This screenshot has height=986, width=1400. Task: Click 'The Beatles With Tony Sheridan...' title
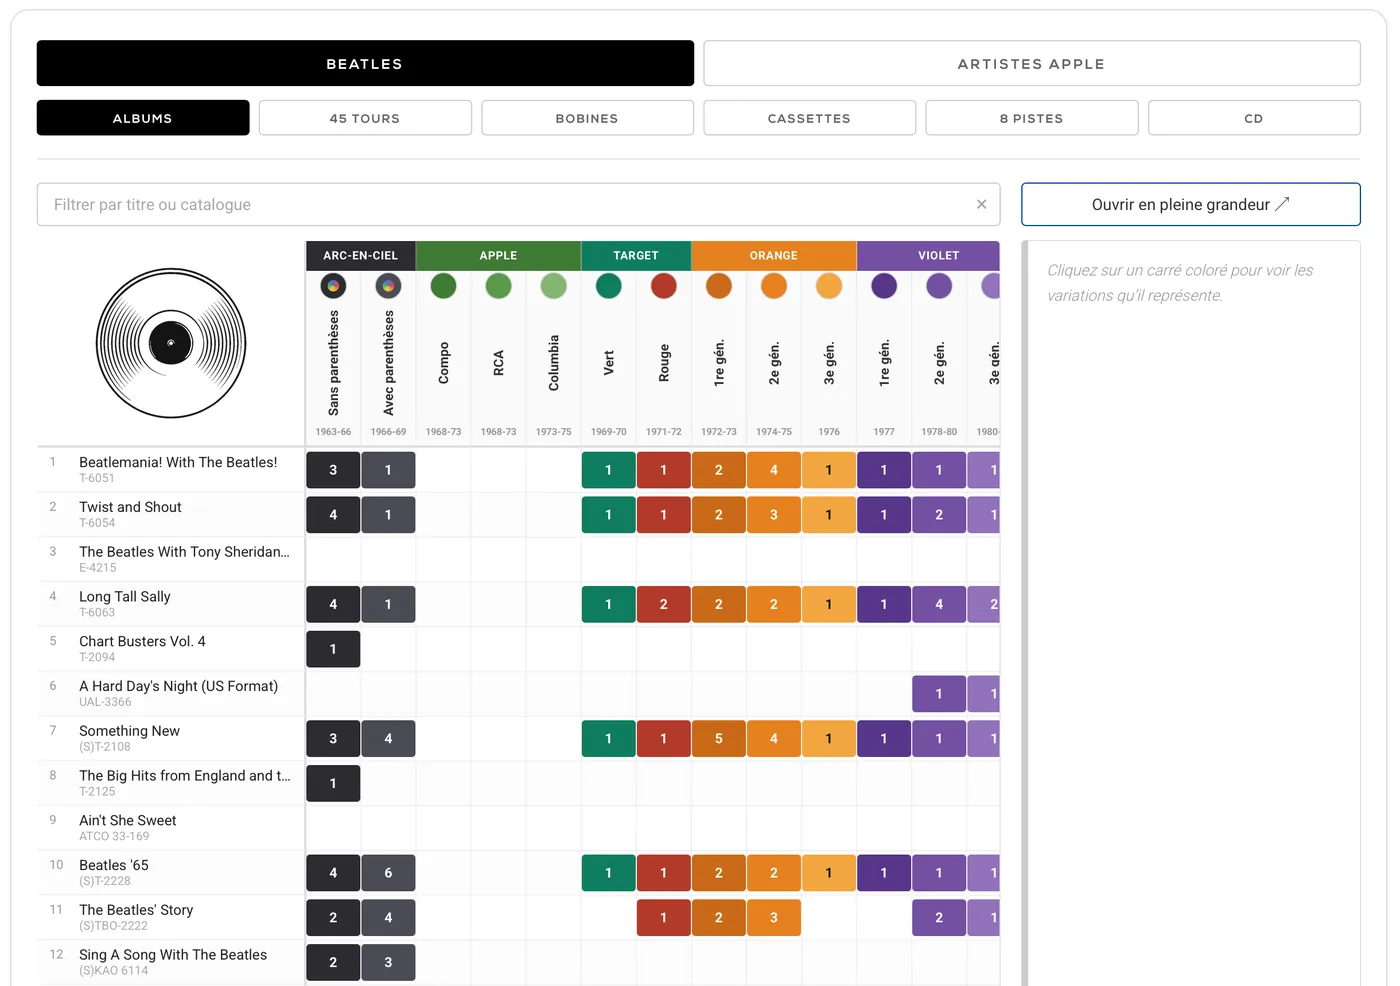[x=184, y=552]
